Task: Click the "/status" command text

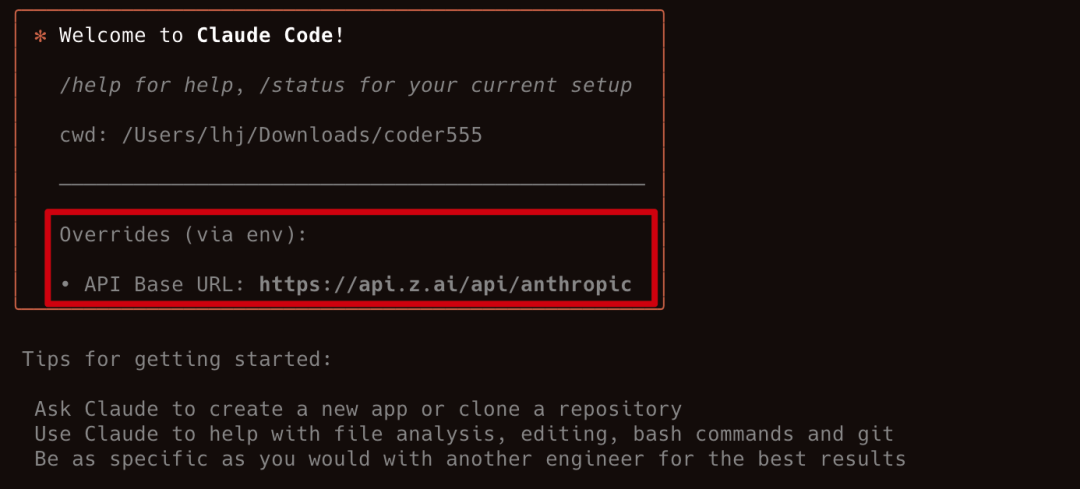Action: click(x=302, y=85)
